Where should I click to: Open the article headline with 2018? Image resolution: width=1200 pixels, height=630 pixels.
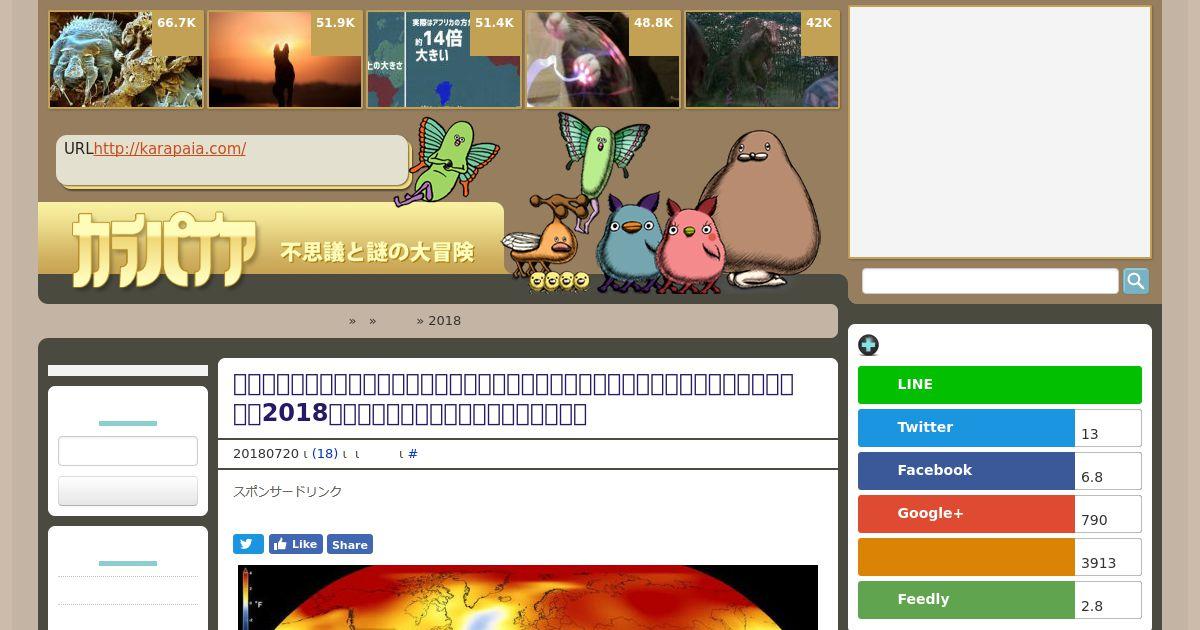(513, 399)
